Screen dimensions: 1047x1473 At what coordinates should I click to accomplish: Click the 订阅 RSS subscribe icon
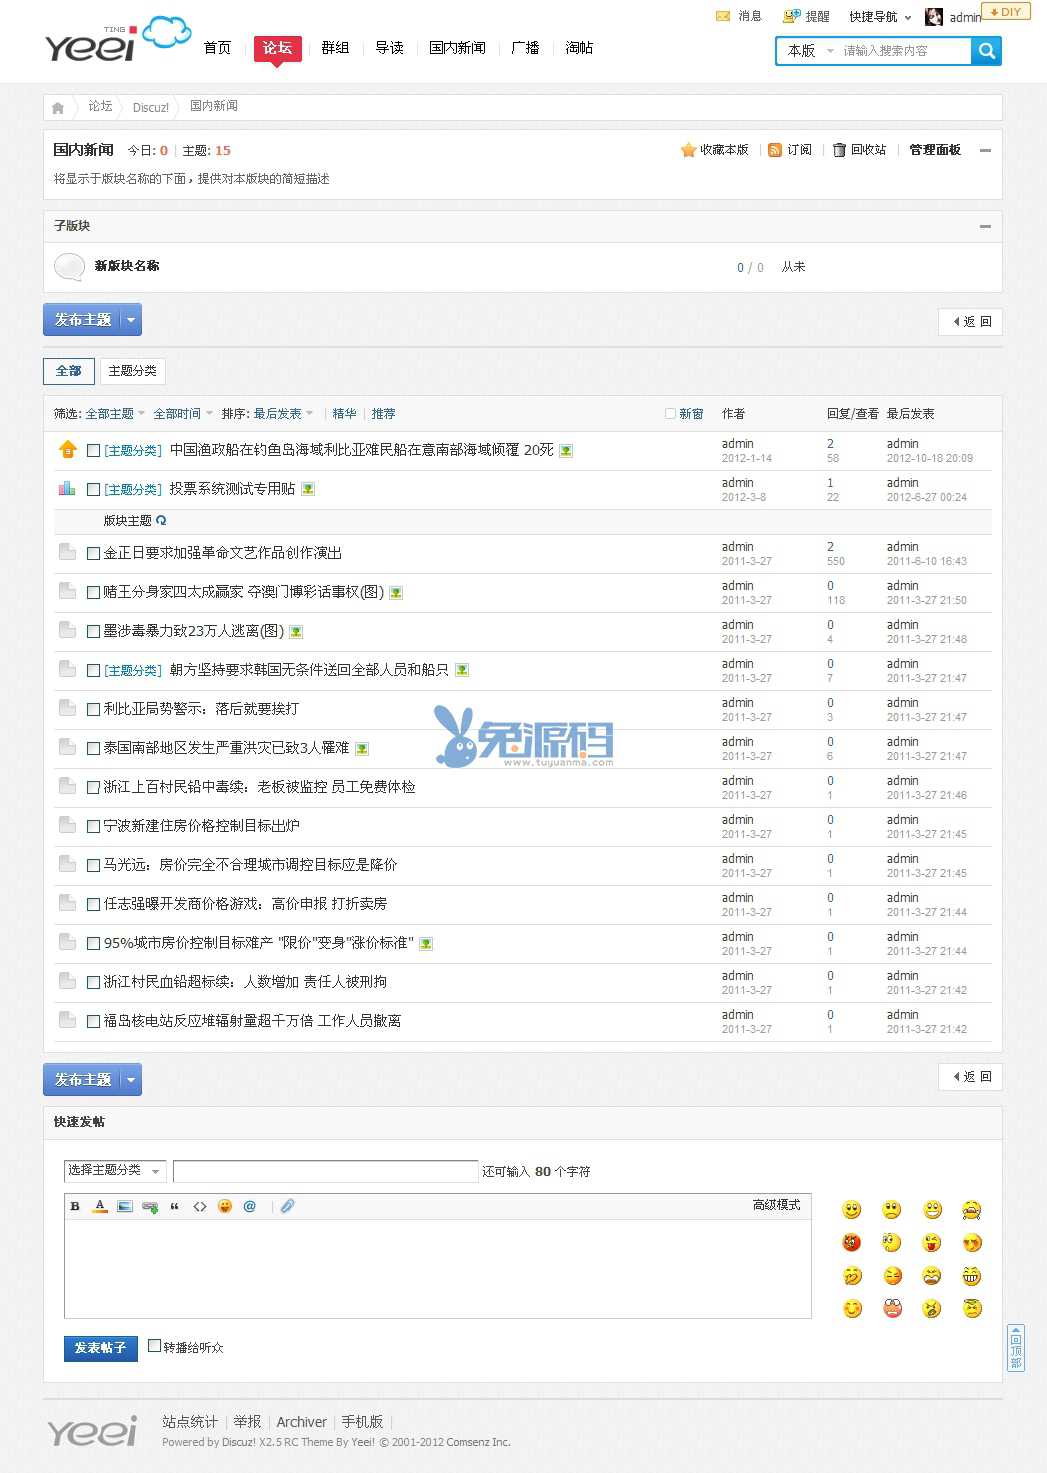pos(775,150)
